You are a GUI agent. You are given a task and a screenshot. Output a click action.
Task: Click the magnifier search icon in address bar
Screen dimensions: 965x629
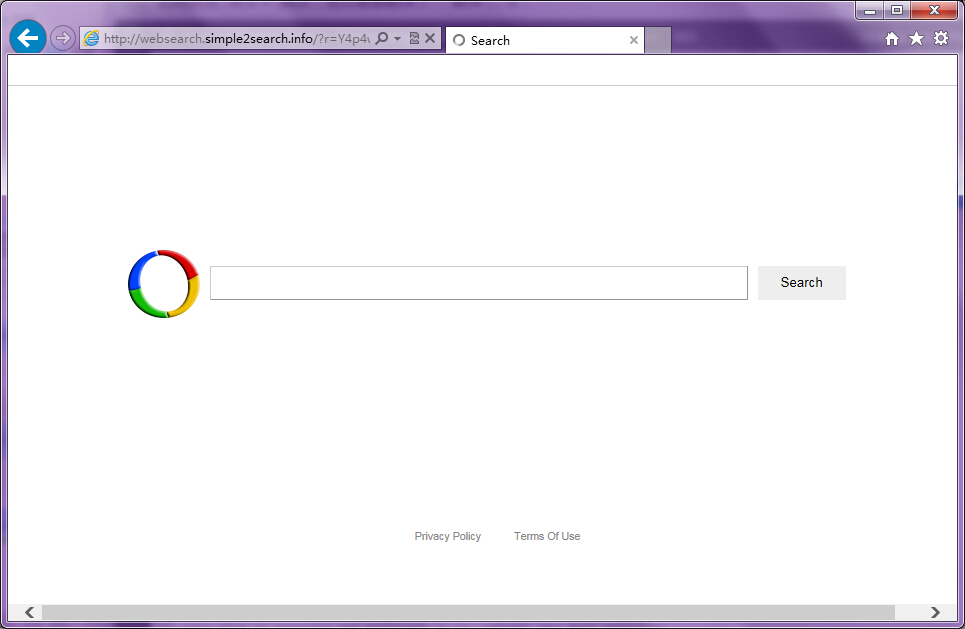coord(382,39)
